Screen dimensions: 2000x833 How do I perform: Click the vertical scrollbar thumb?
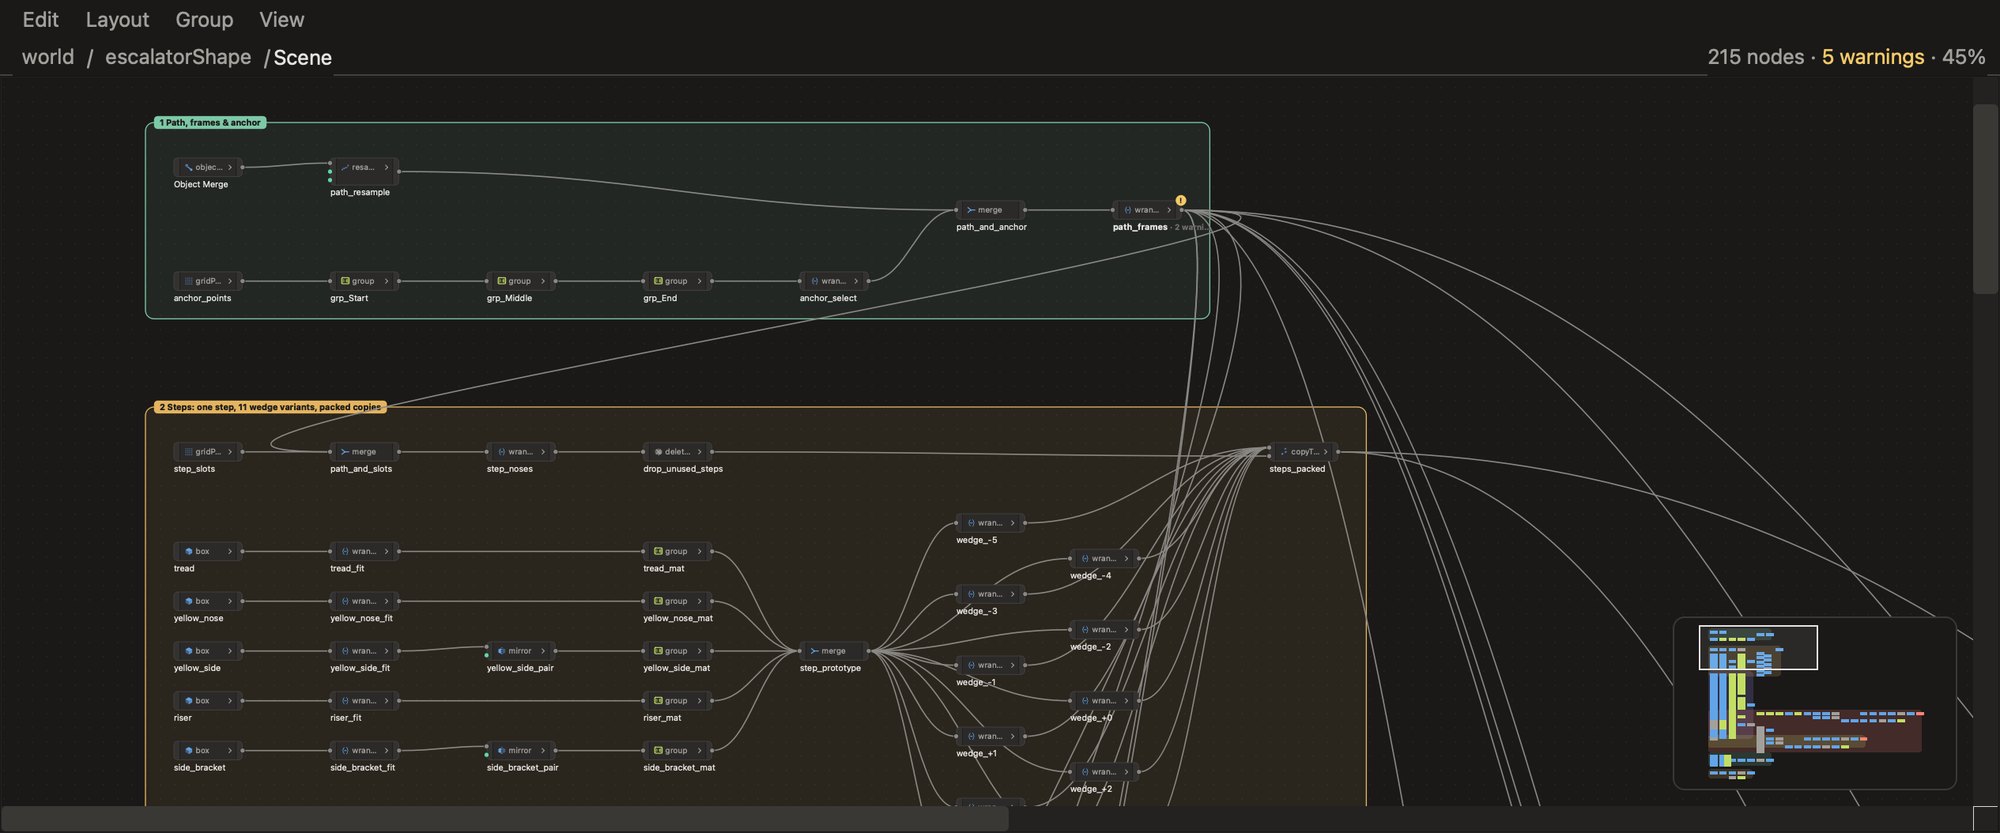click(1985, 198)
